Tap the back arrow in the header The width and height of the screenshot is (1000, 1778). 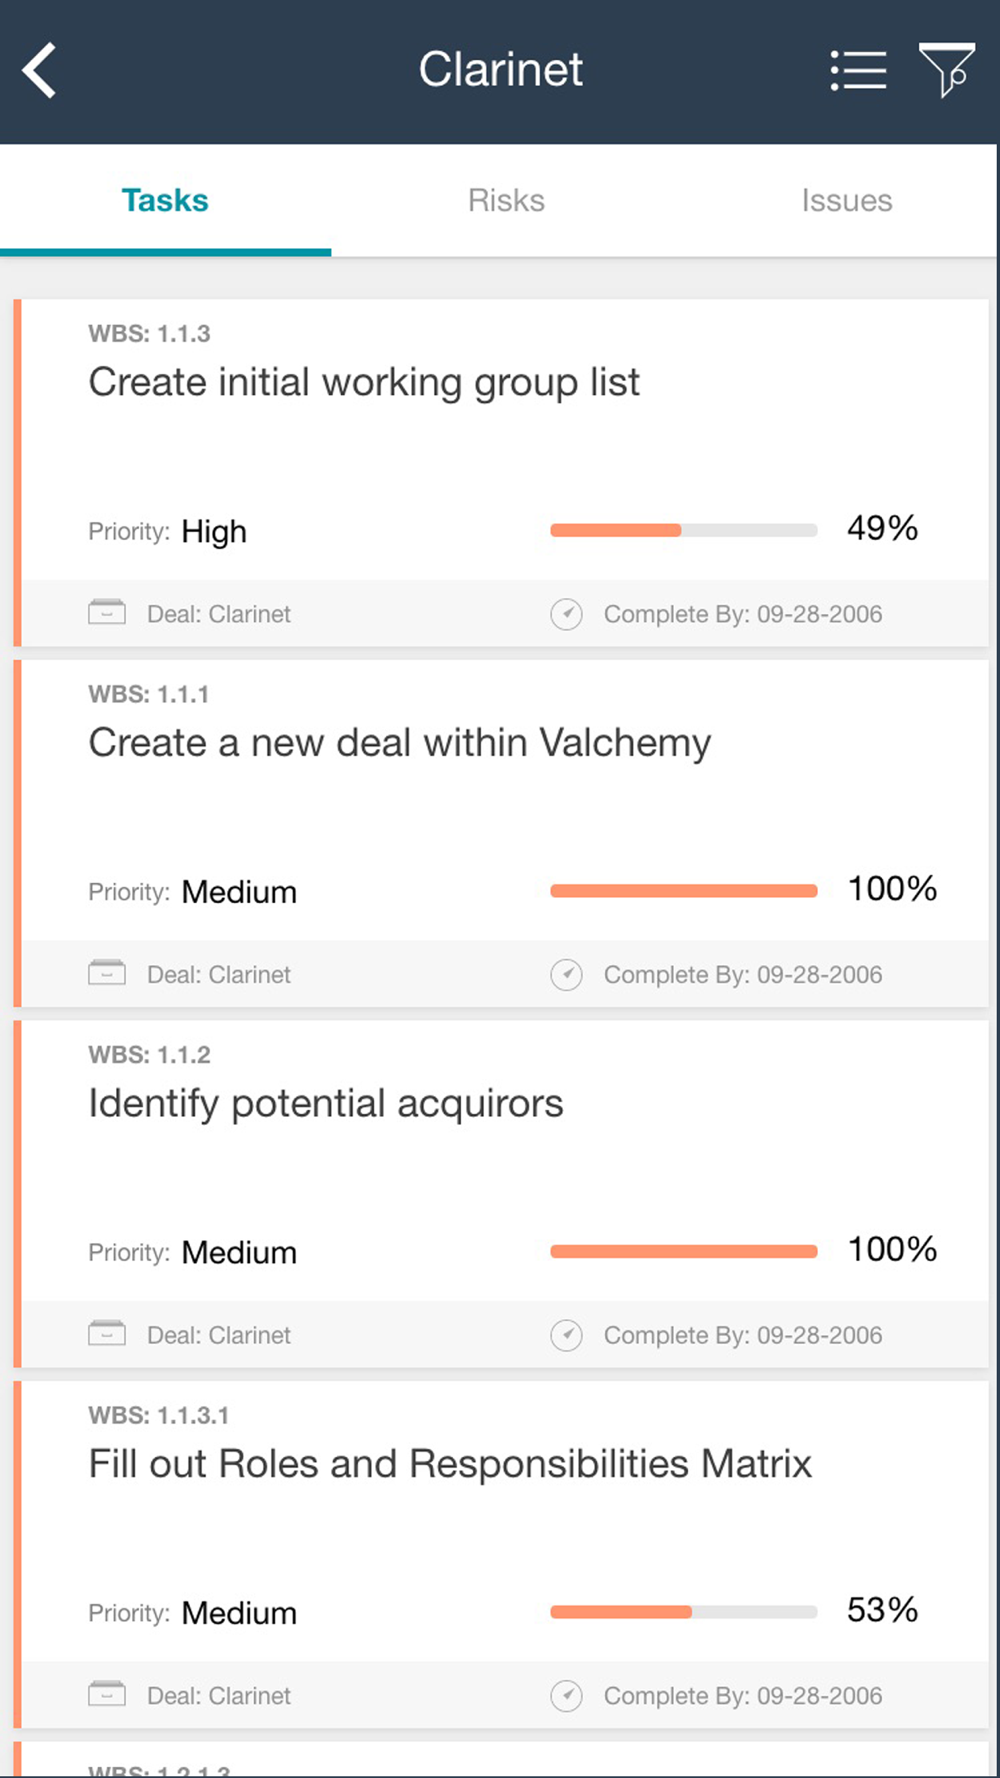40,71
